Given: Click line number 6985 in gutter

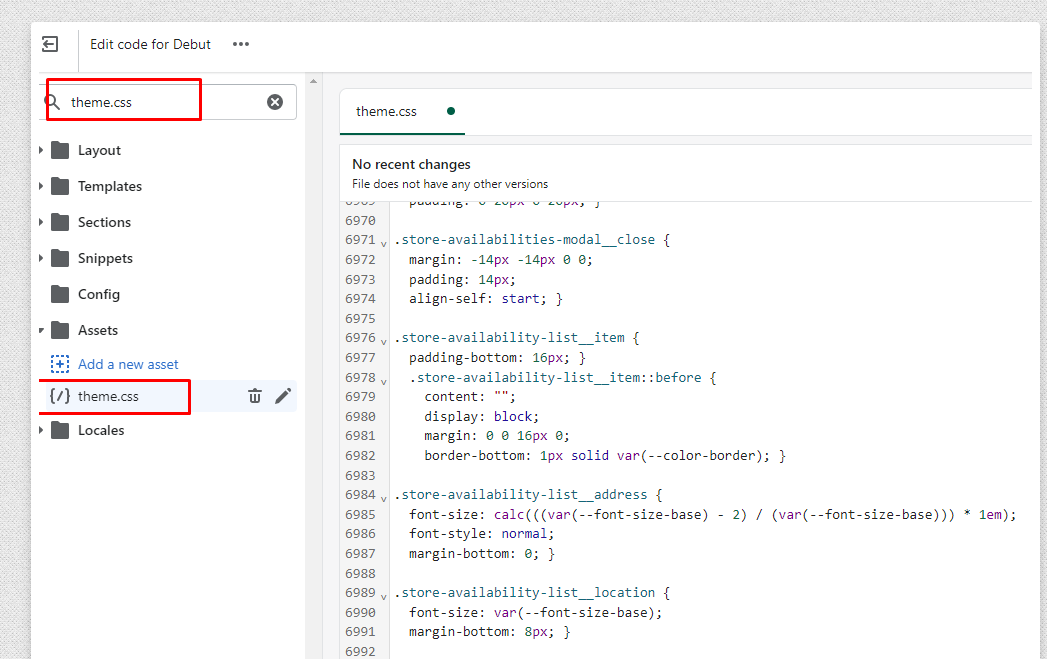Looking at the screenshot, I should (x=360, y=514).
